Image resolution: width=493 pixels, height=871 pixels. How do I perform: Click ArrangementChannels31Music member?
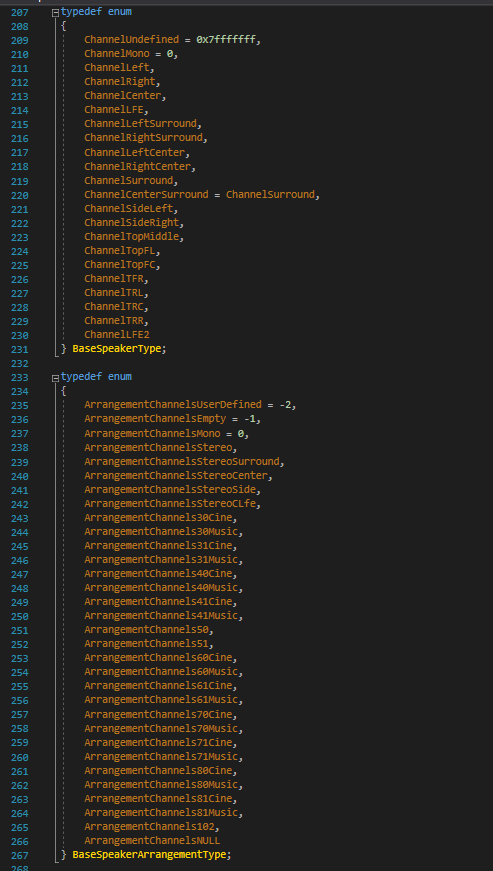click(x=161, y=560)
